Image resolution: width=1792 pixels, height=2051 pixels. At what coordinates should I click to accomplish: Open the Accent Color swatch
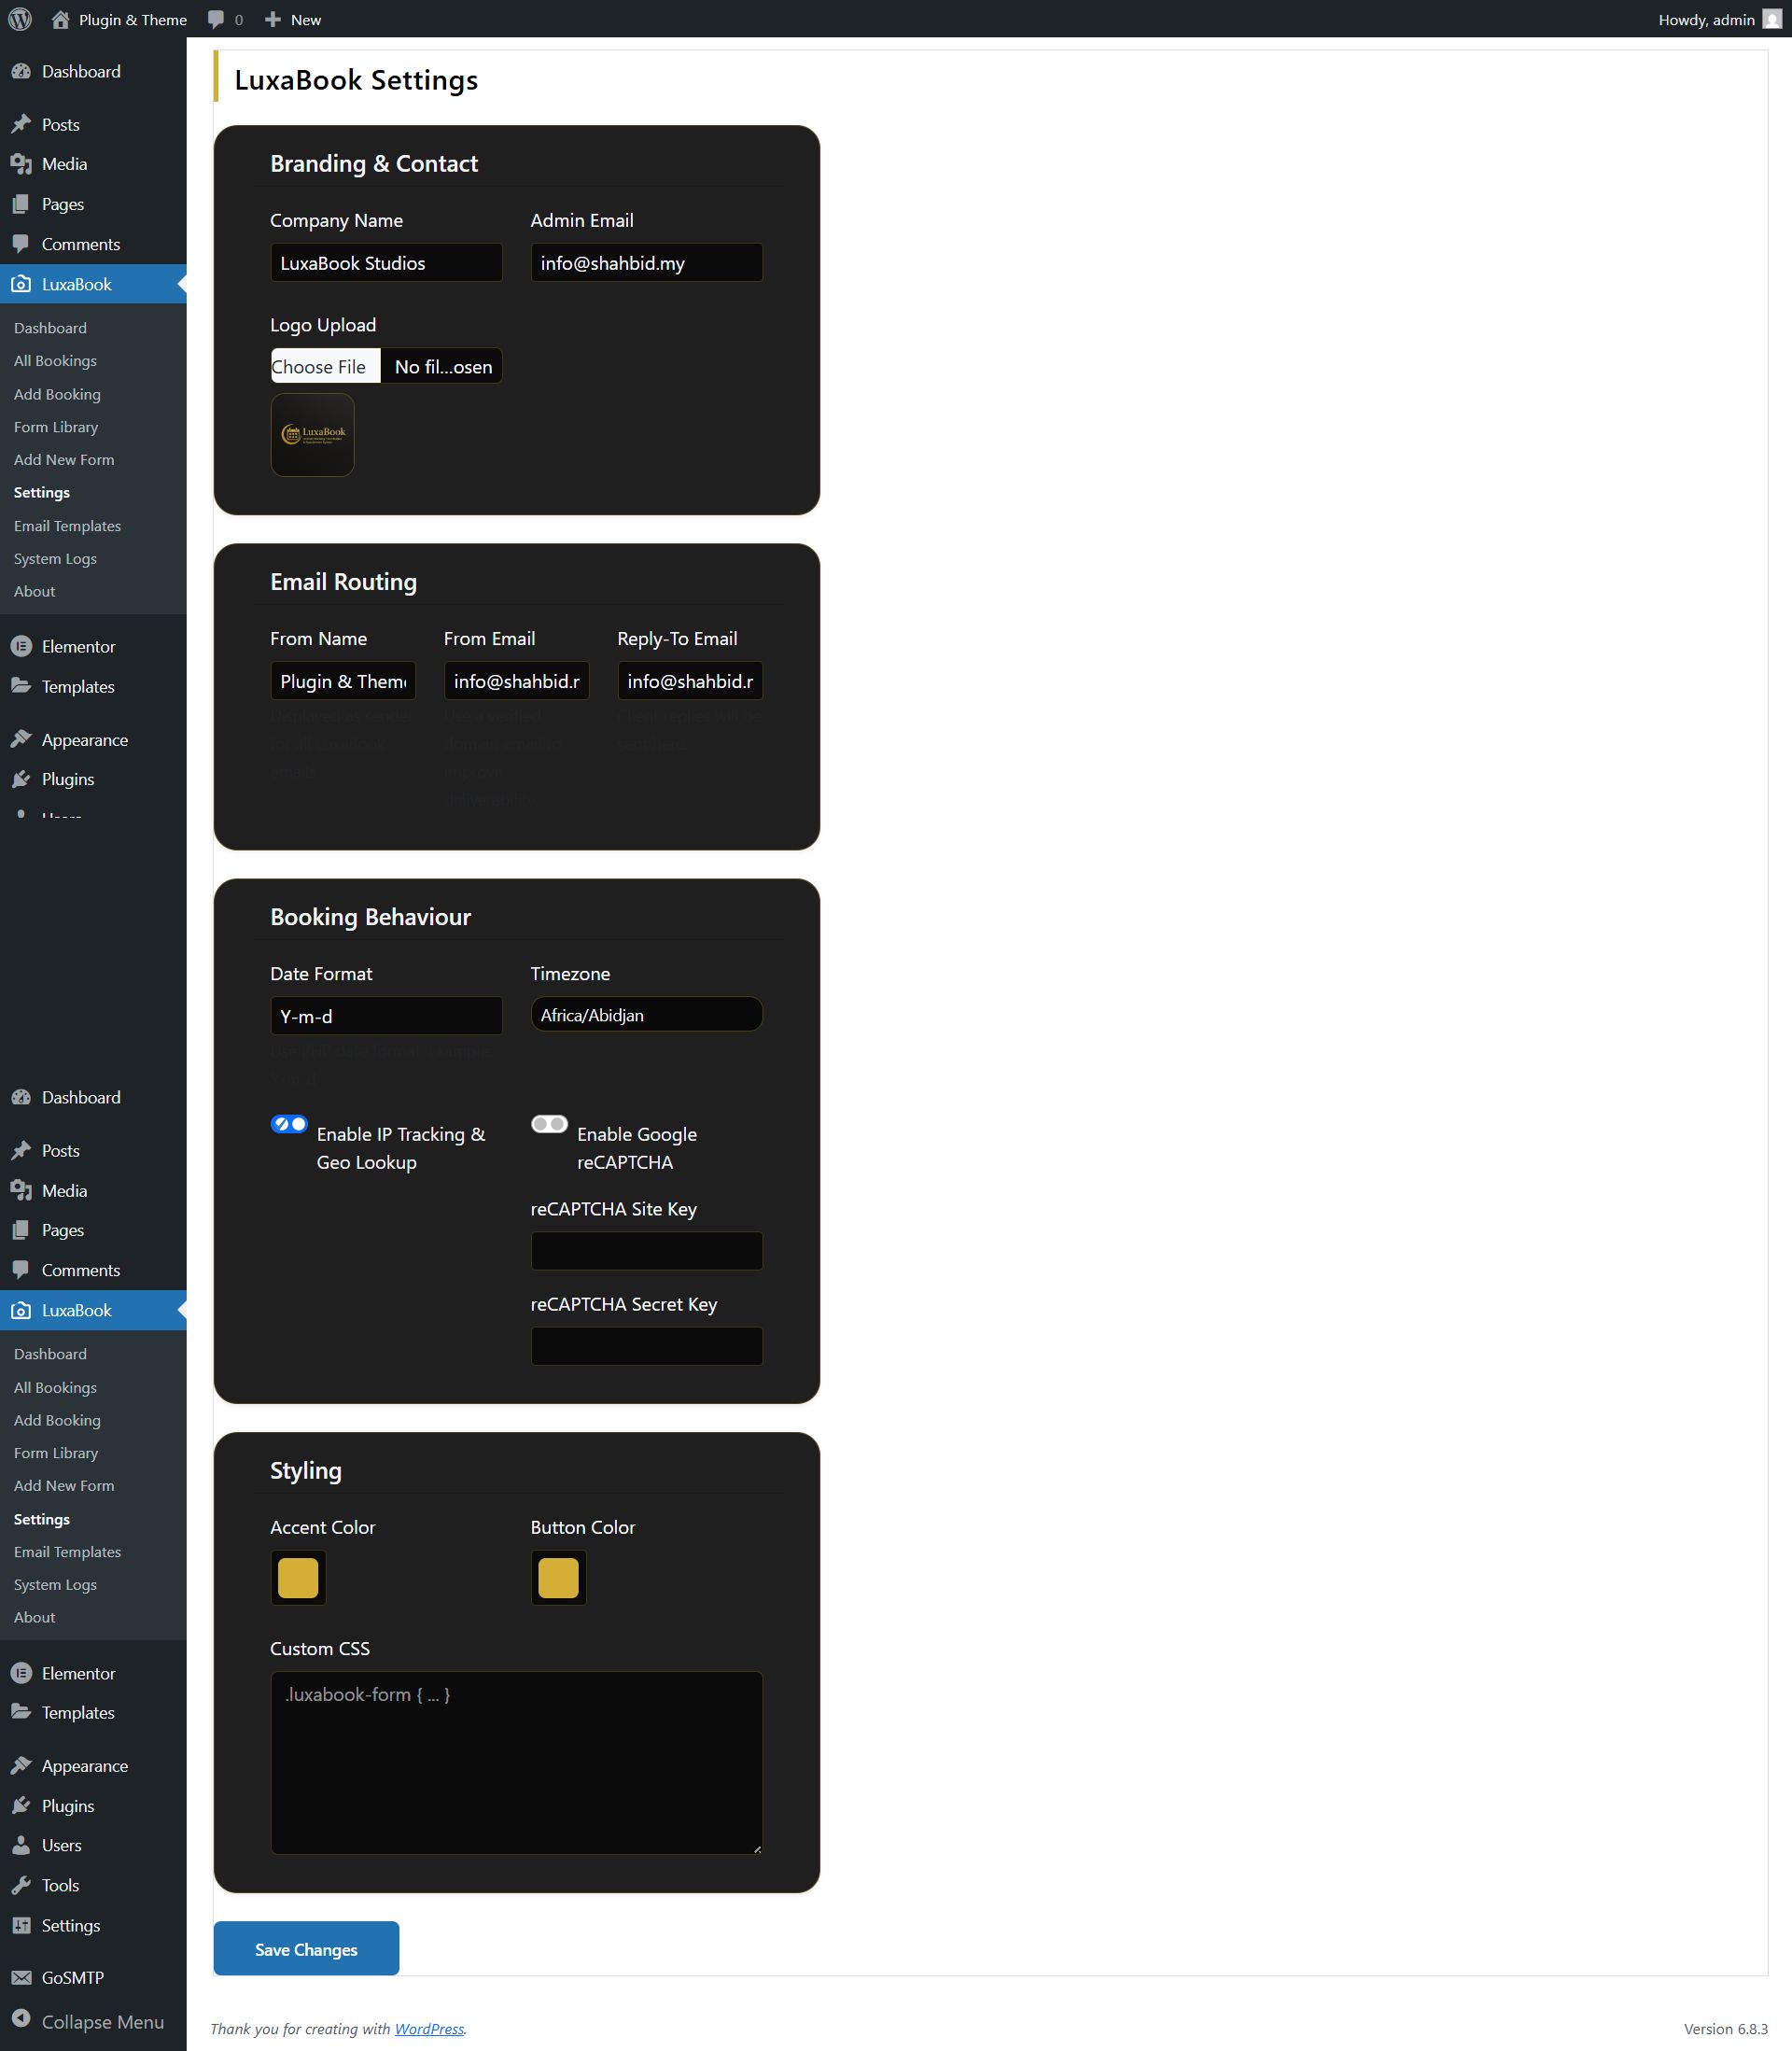click(298, 1578)
